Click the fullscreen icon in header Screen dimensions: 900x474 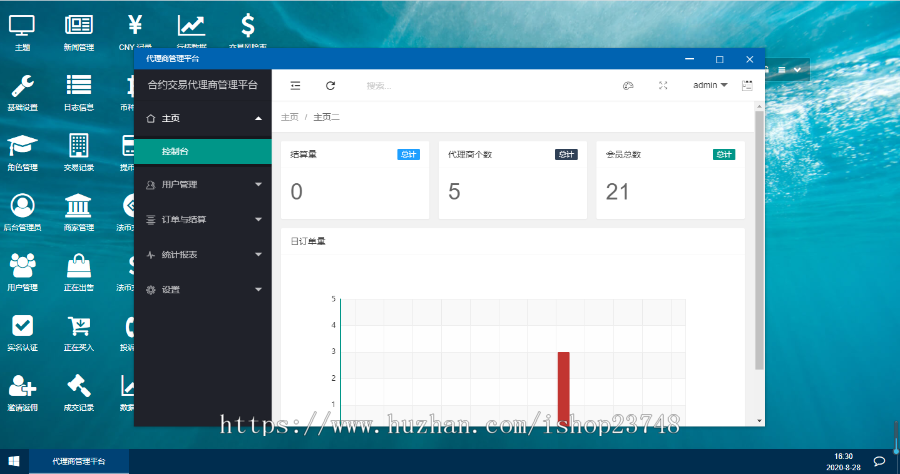click(663, 86)
